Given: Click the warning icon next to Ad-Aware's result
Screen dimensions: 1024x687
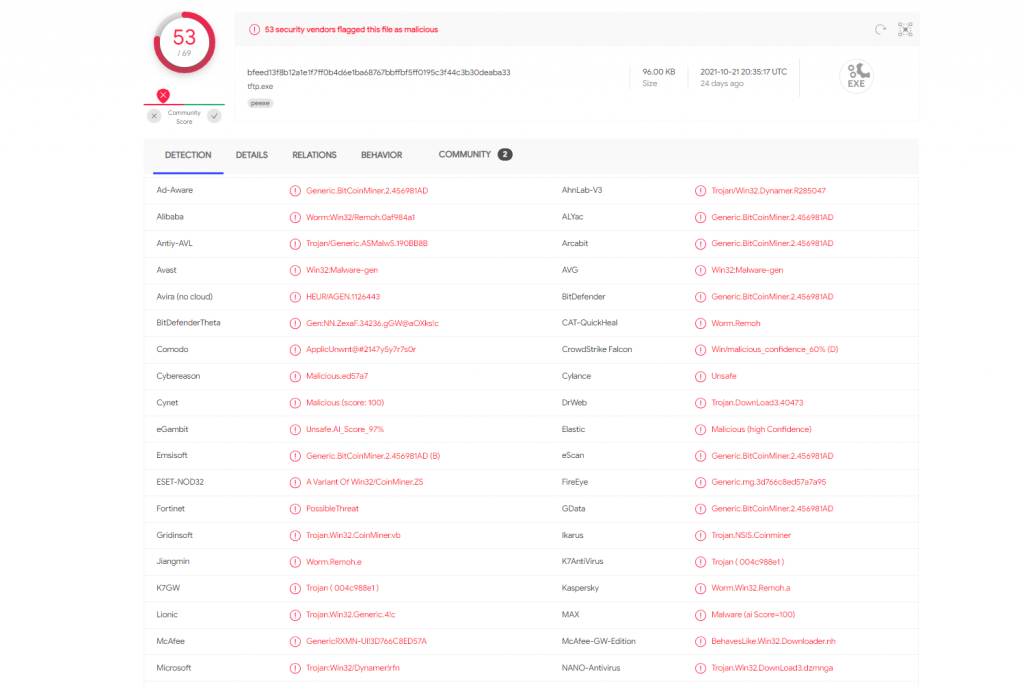Looking at the screenshot, I should (295, 190).
